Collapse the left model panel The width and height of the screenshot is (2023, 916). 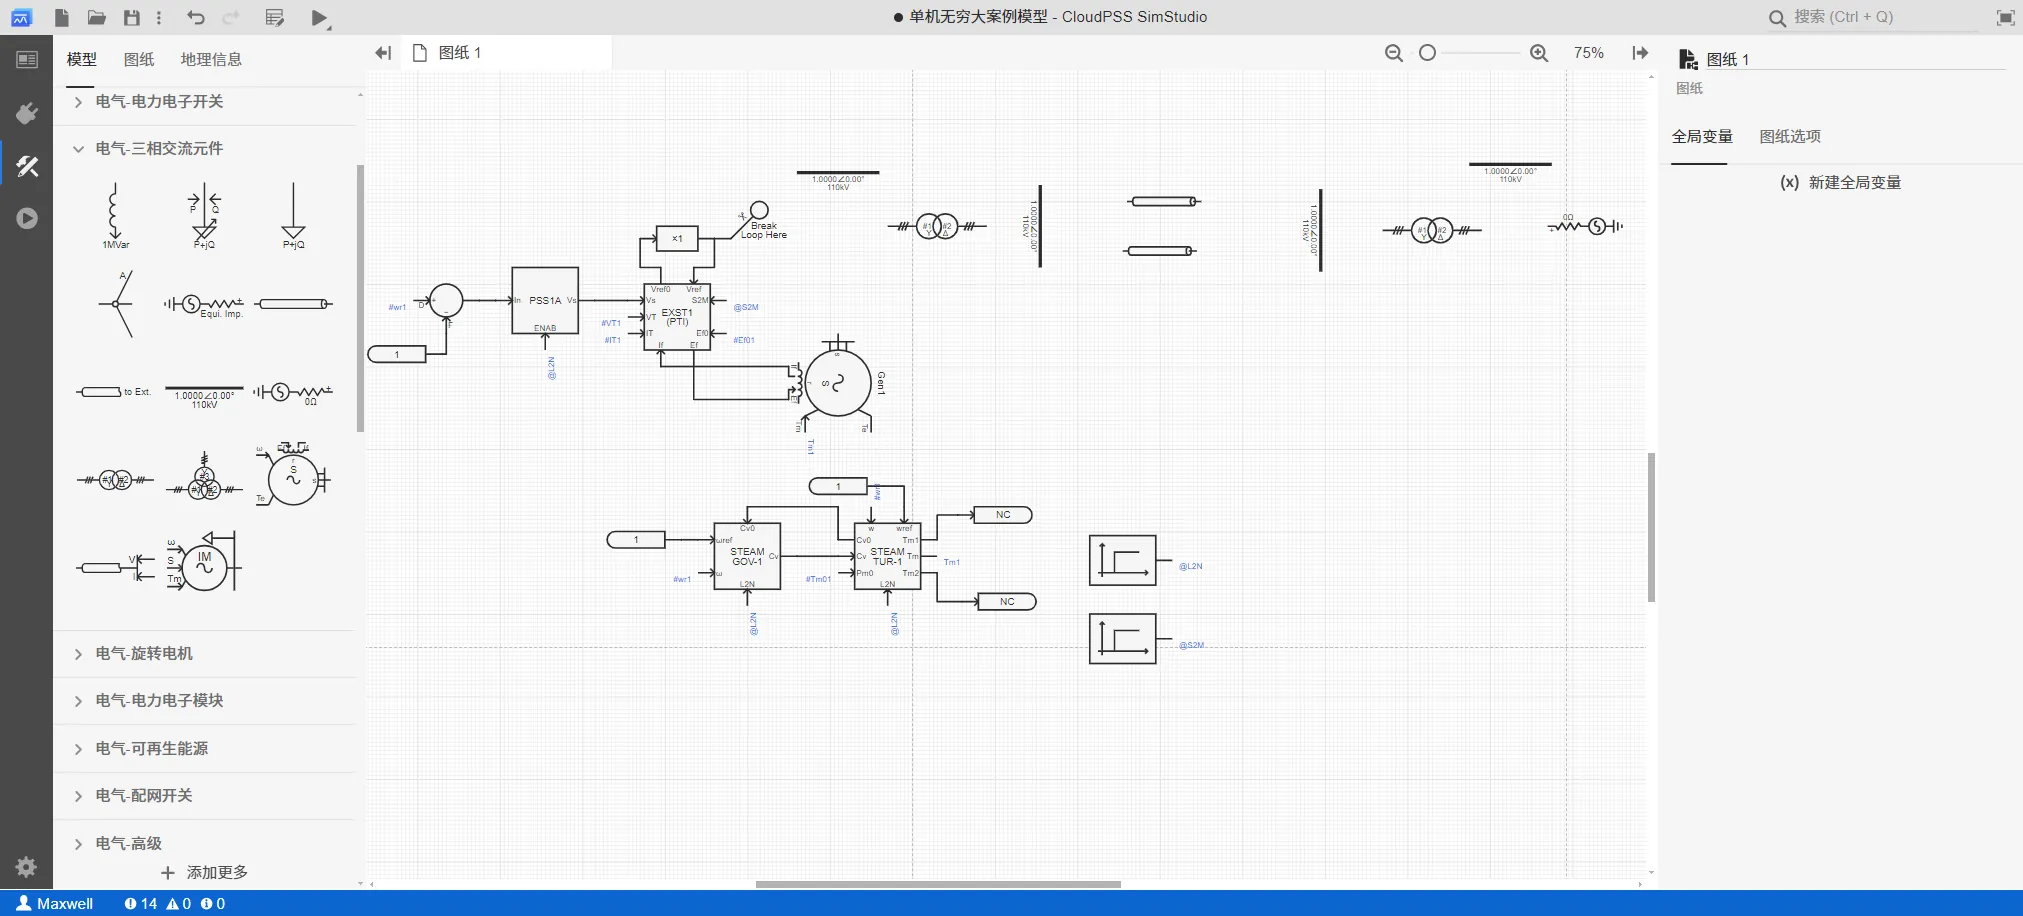coord(383,53)
